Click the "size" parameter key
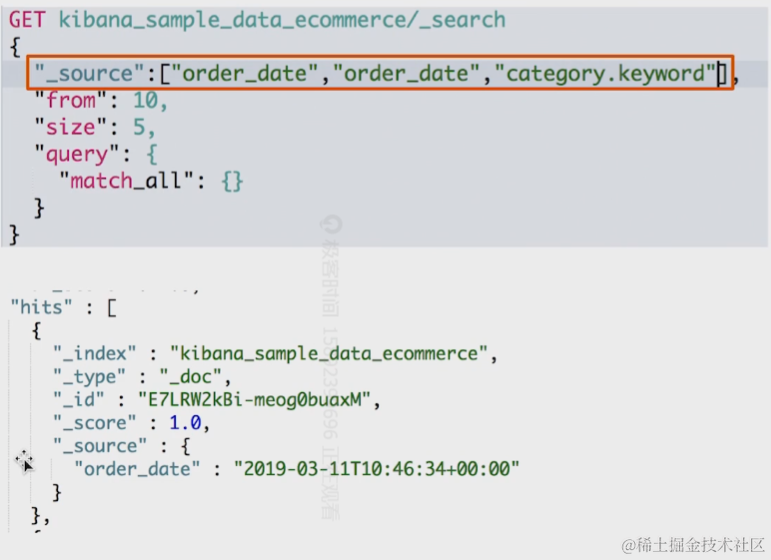The height and width of the screenshot is (560, 771). tap(70, 127)
